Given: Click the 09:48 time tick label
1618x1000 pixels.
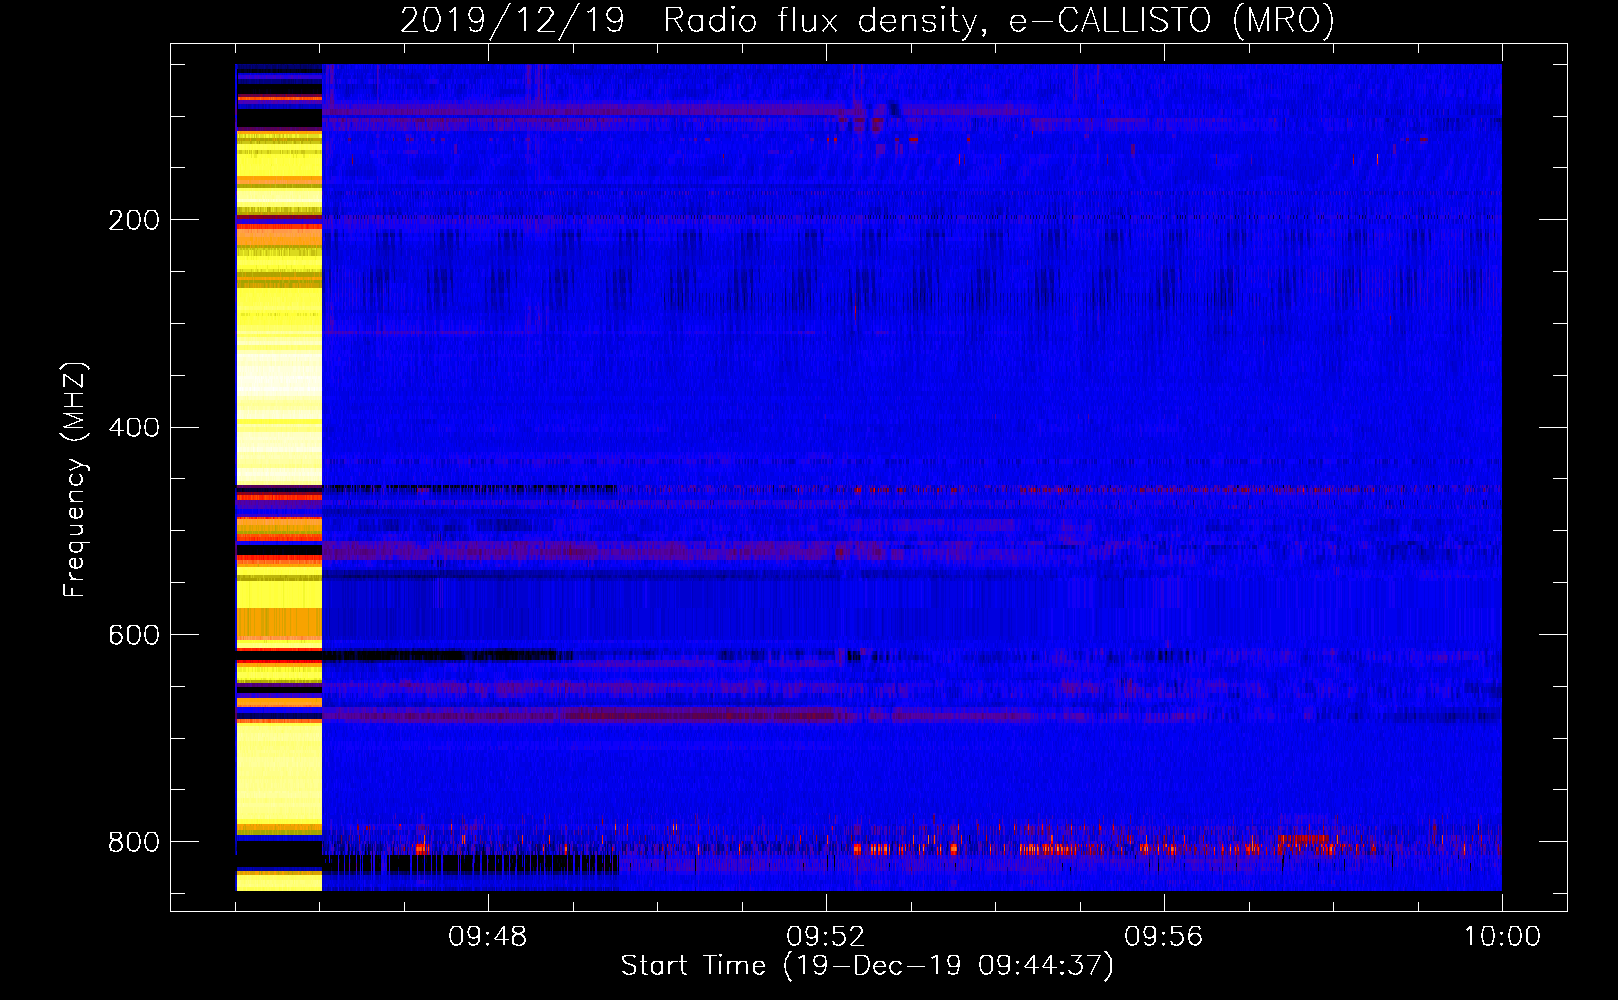Looking at the screenshot, I should (x=488, y=937).
